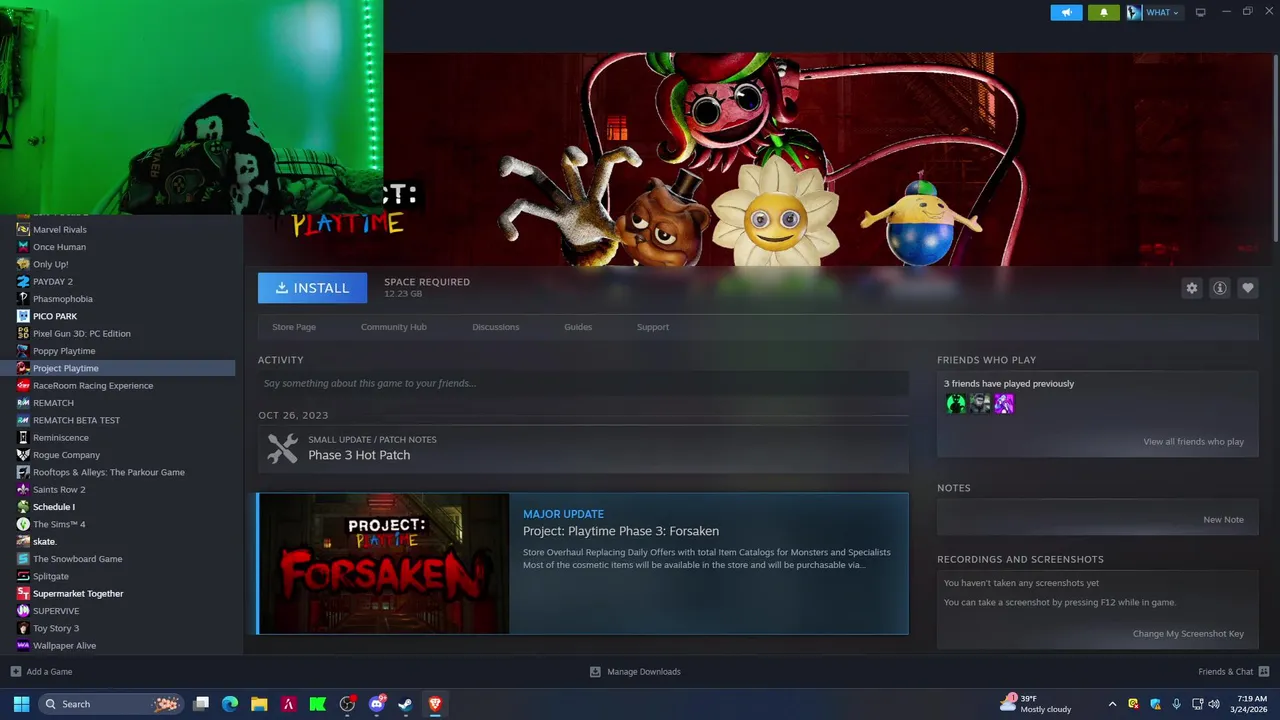Click View all friends who play
Image resolution: width=1280 pixels, height=720 pixels.
tap(1194, 442)
